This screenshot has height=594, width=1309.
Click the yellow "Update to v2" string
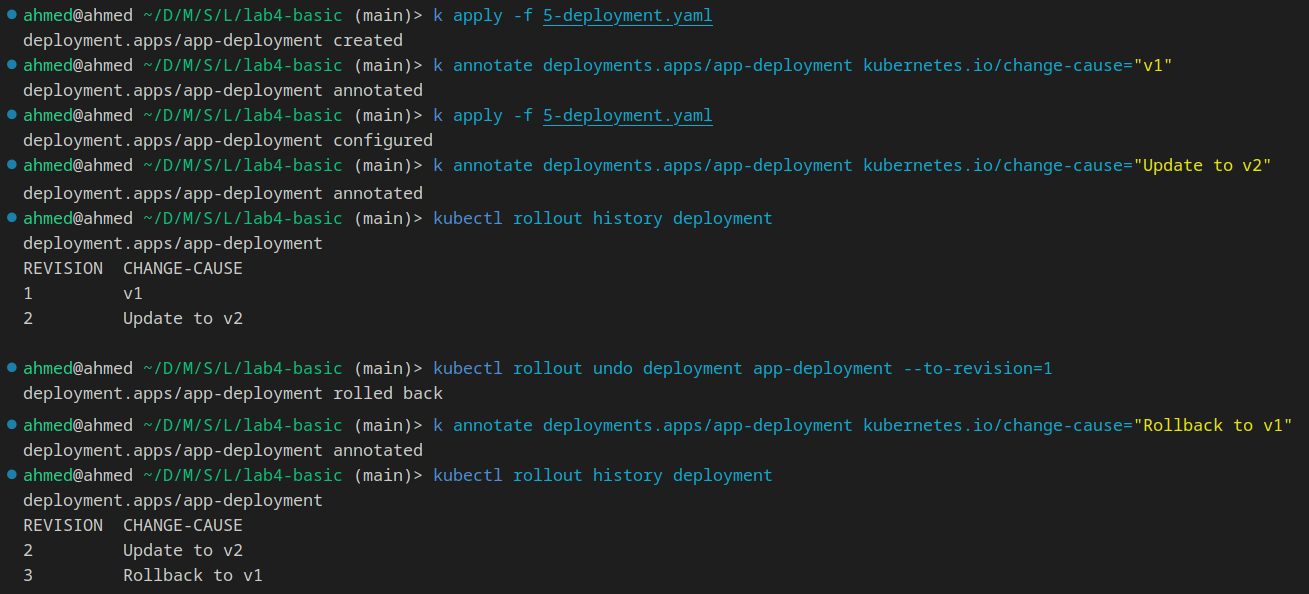click(x=1202, y=165)
